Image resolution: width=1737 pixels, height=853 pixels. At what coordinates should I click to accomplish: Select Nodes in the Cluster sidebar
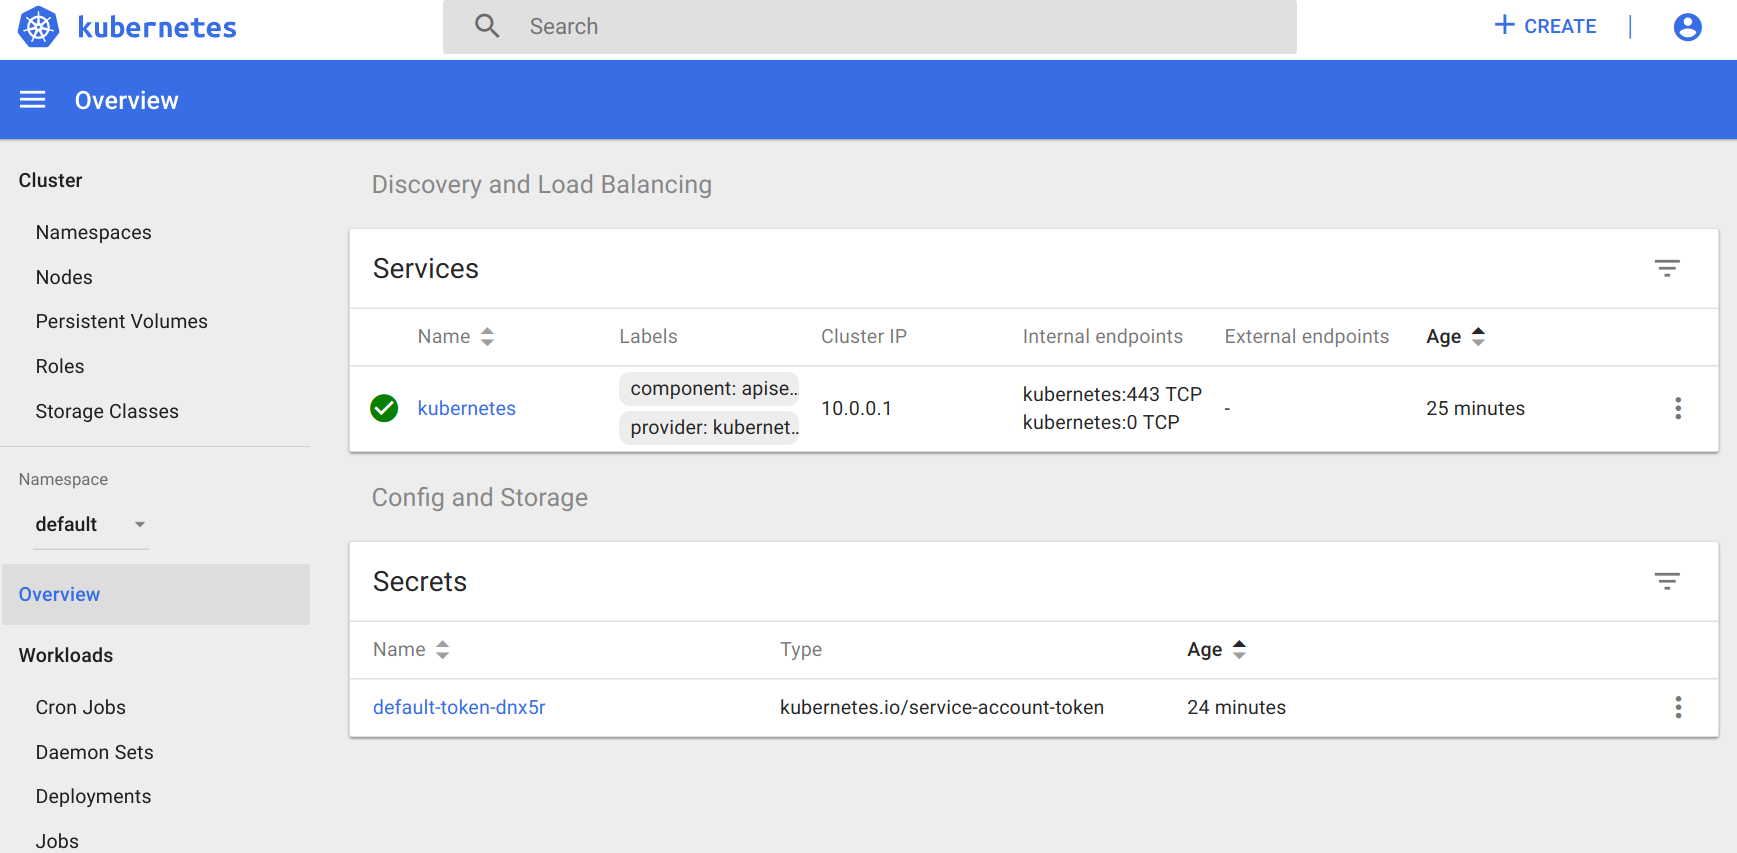[64, 277]
